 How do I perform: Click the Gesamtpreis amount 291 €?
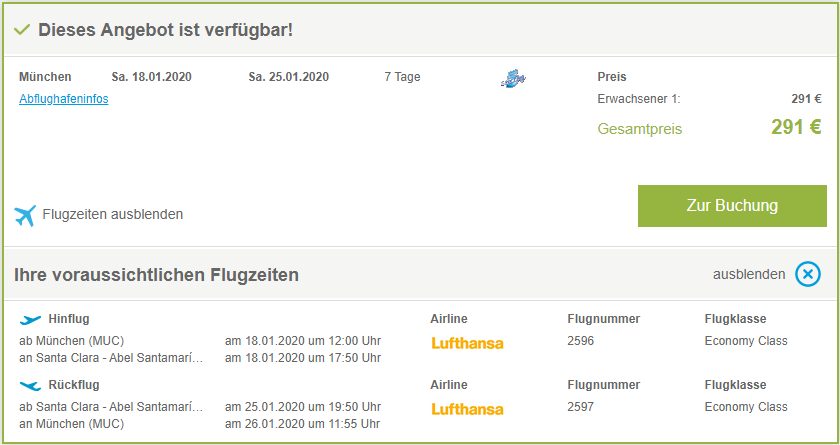pyautogui.click(x=796, y=128)
